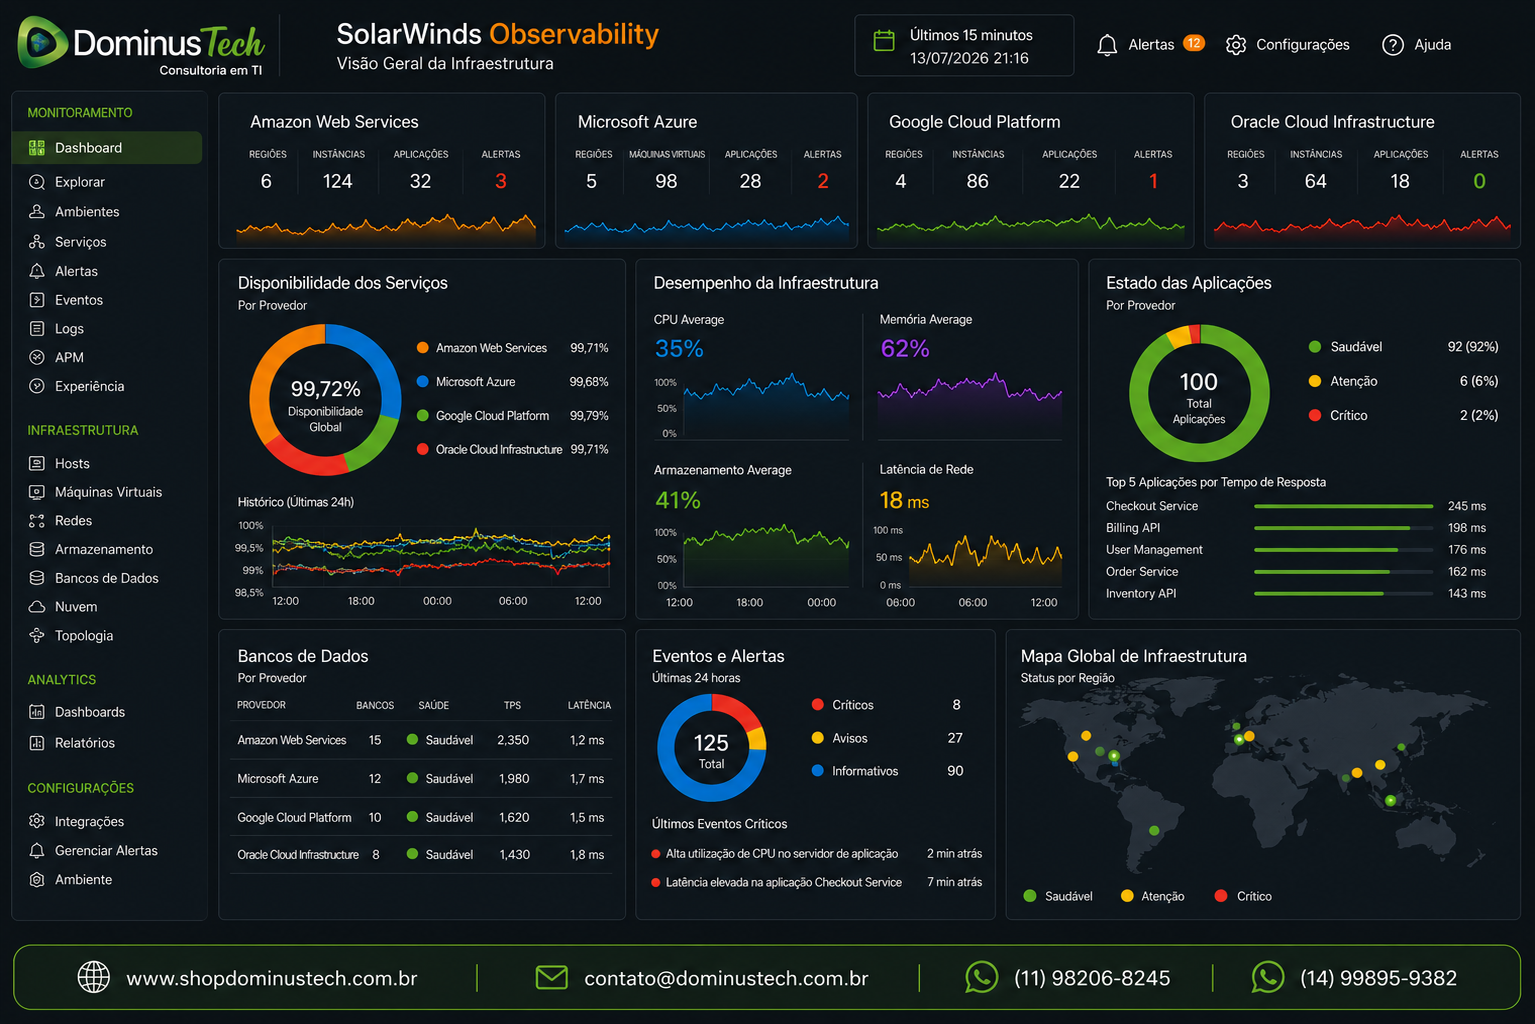Click the Microsoft Azure blue legend dot
Screen dimensions: 1535x1024
coord(423,382)
